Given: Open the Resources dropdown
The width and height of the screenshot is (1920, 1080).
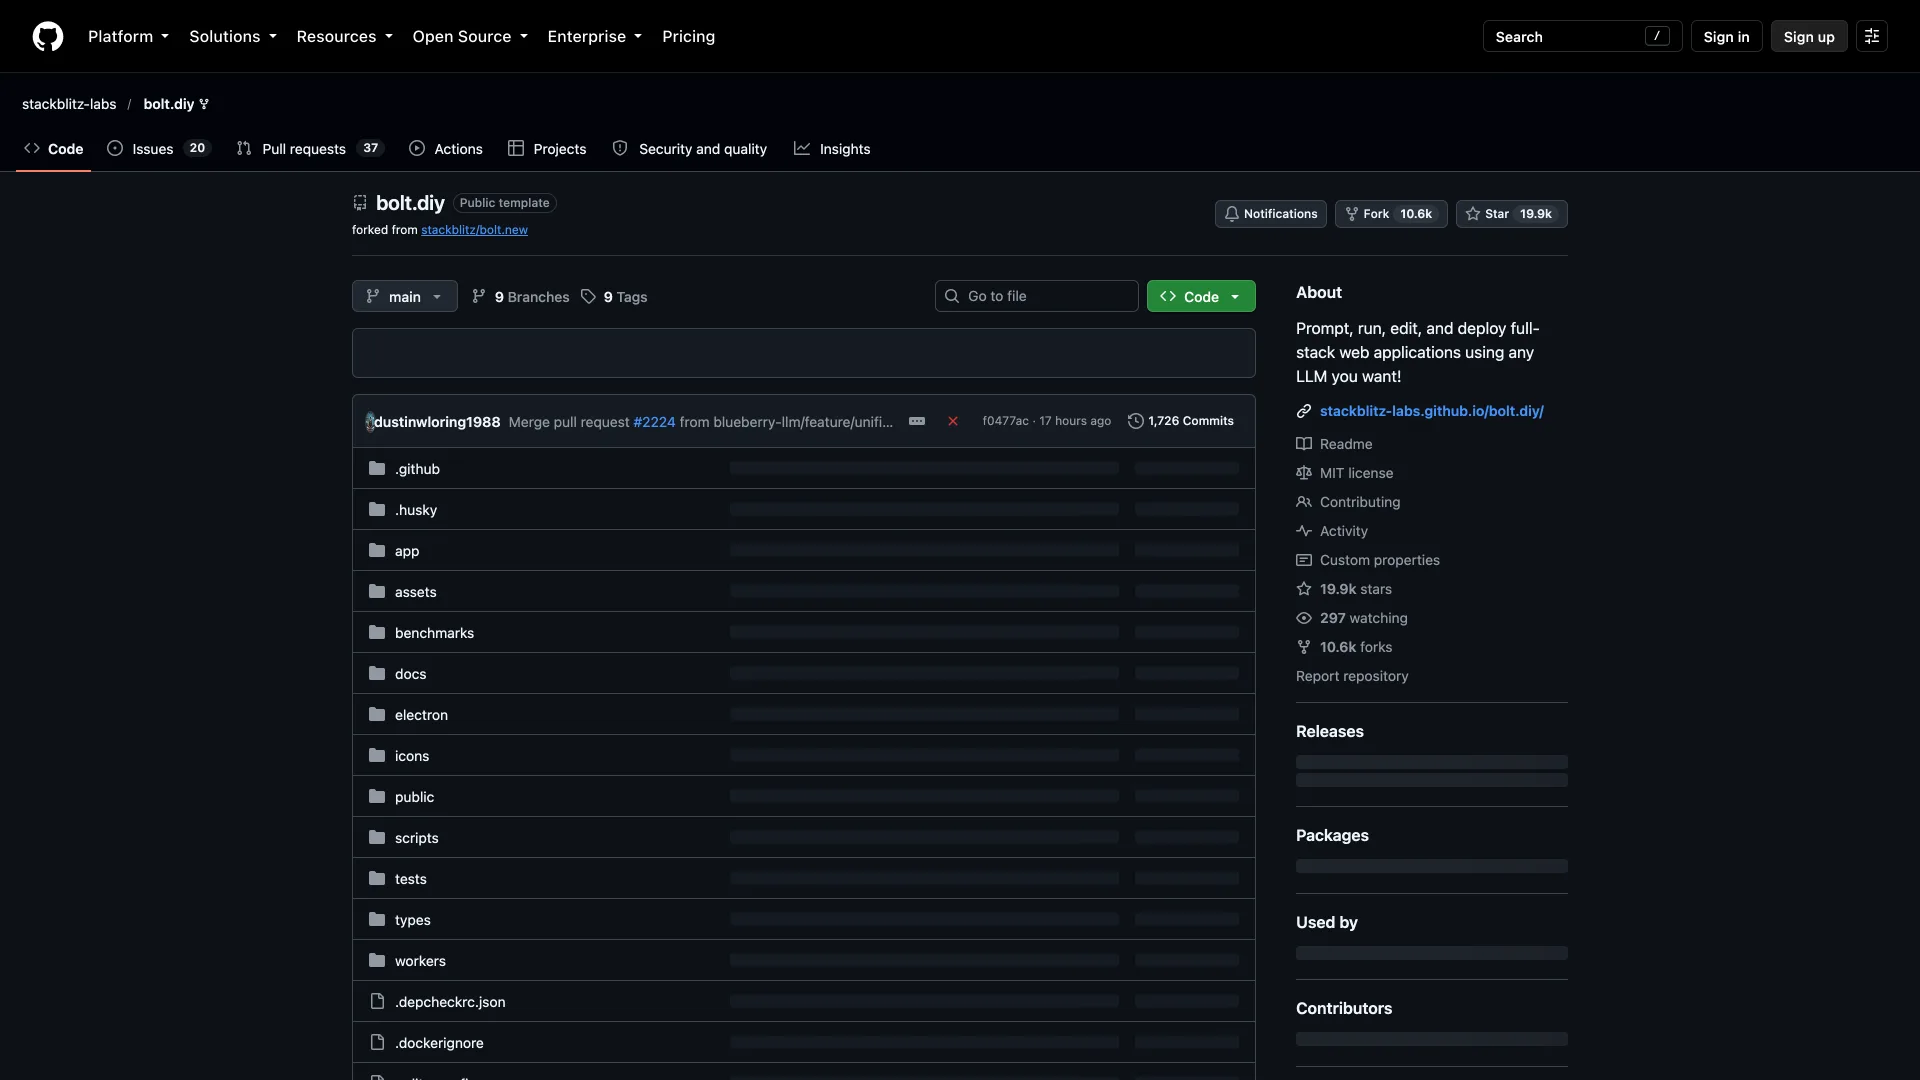Looking at the screenshot, I should tap(344, 37).
